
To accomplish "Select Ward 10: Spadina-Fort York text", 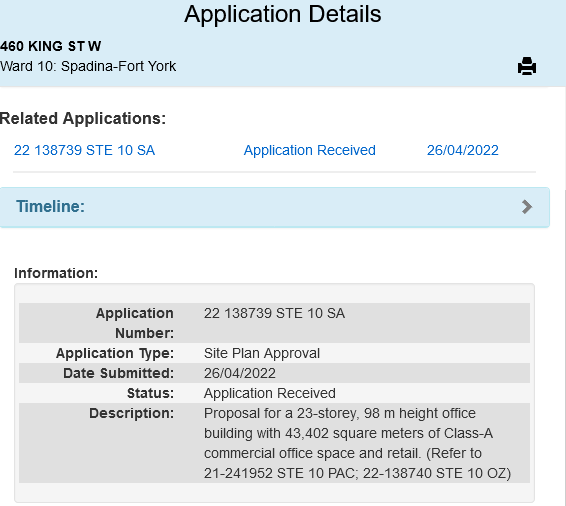I will click(x=88, y=66).
